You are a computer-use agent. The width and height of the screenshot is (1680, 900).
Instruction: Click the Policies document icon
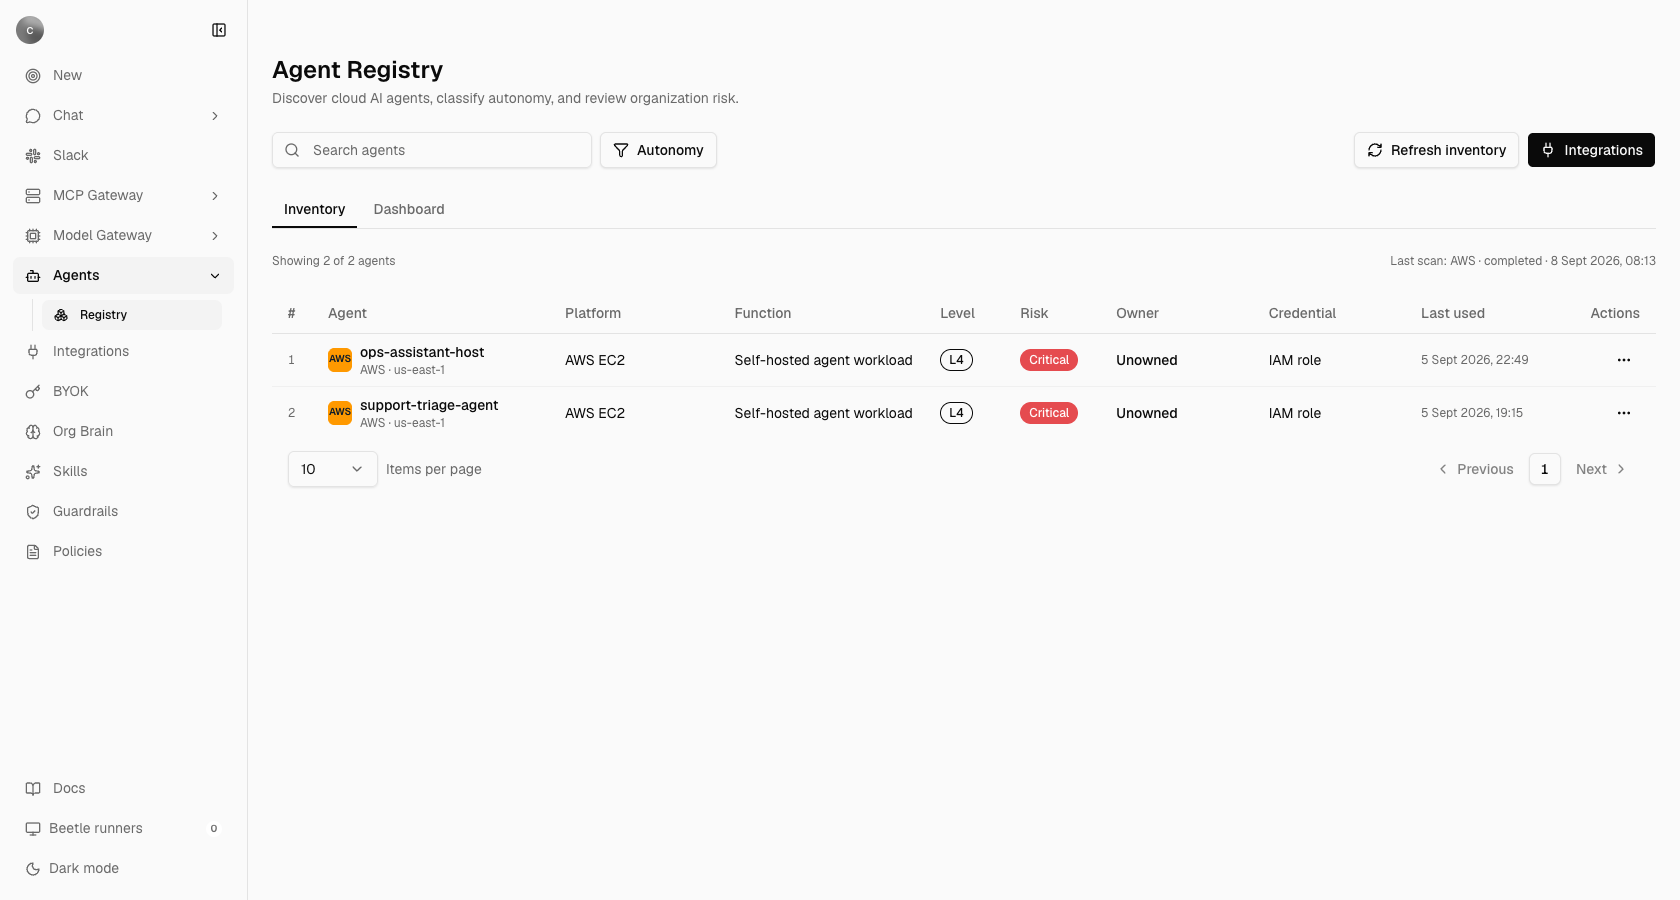pyautogui.click(x=33, y=552)
